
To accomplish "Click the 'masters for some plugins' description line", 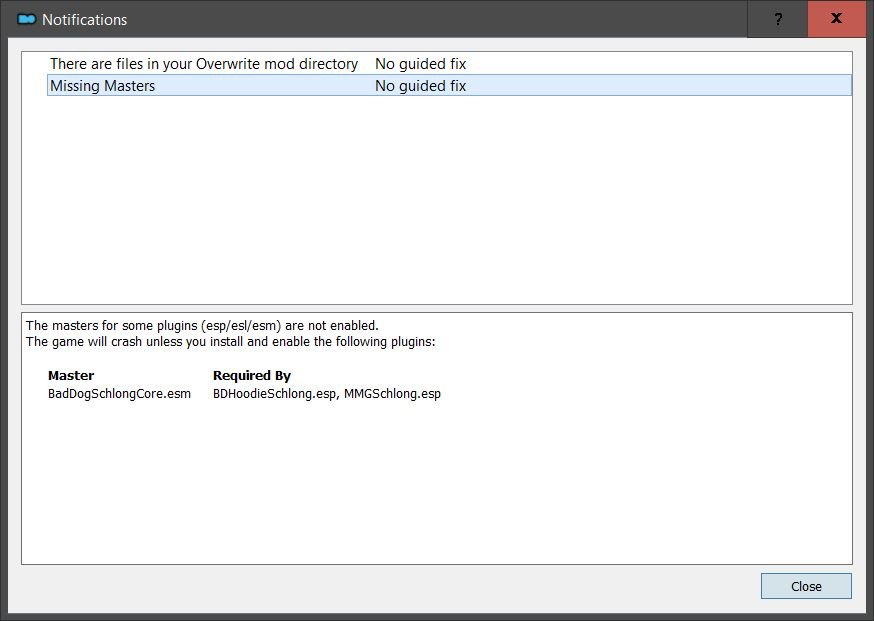I will 202,326.
